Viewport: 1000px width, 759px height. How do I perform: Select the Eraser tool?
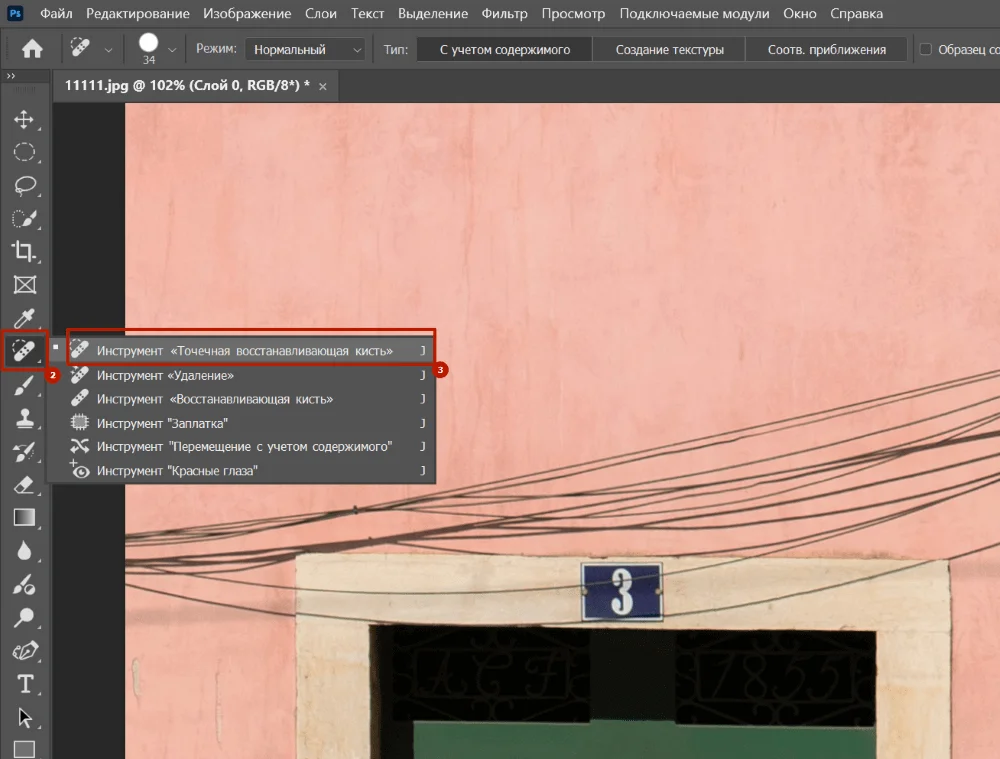[x=23, y=485]
